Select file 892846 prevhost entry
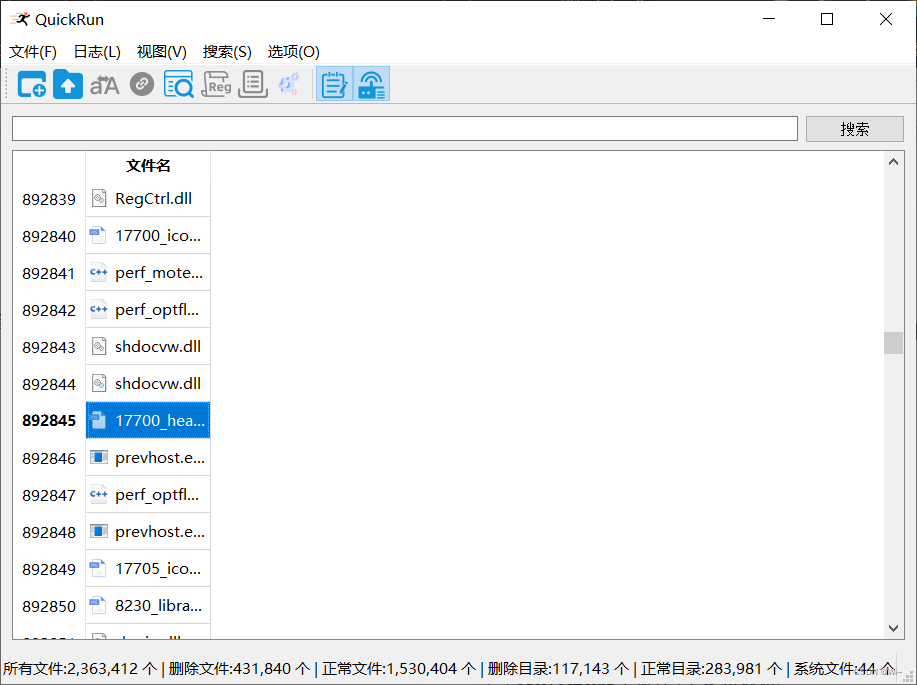 [x=147, y=457]
